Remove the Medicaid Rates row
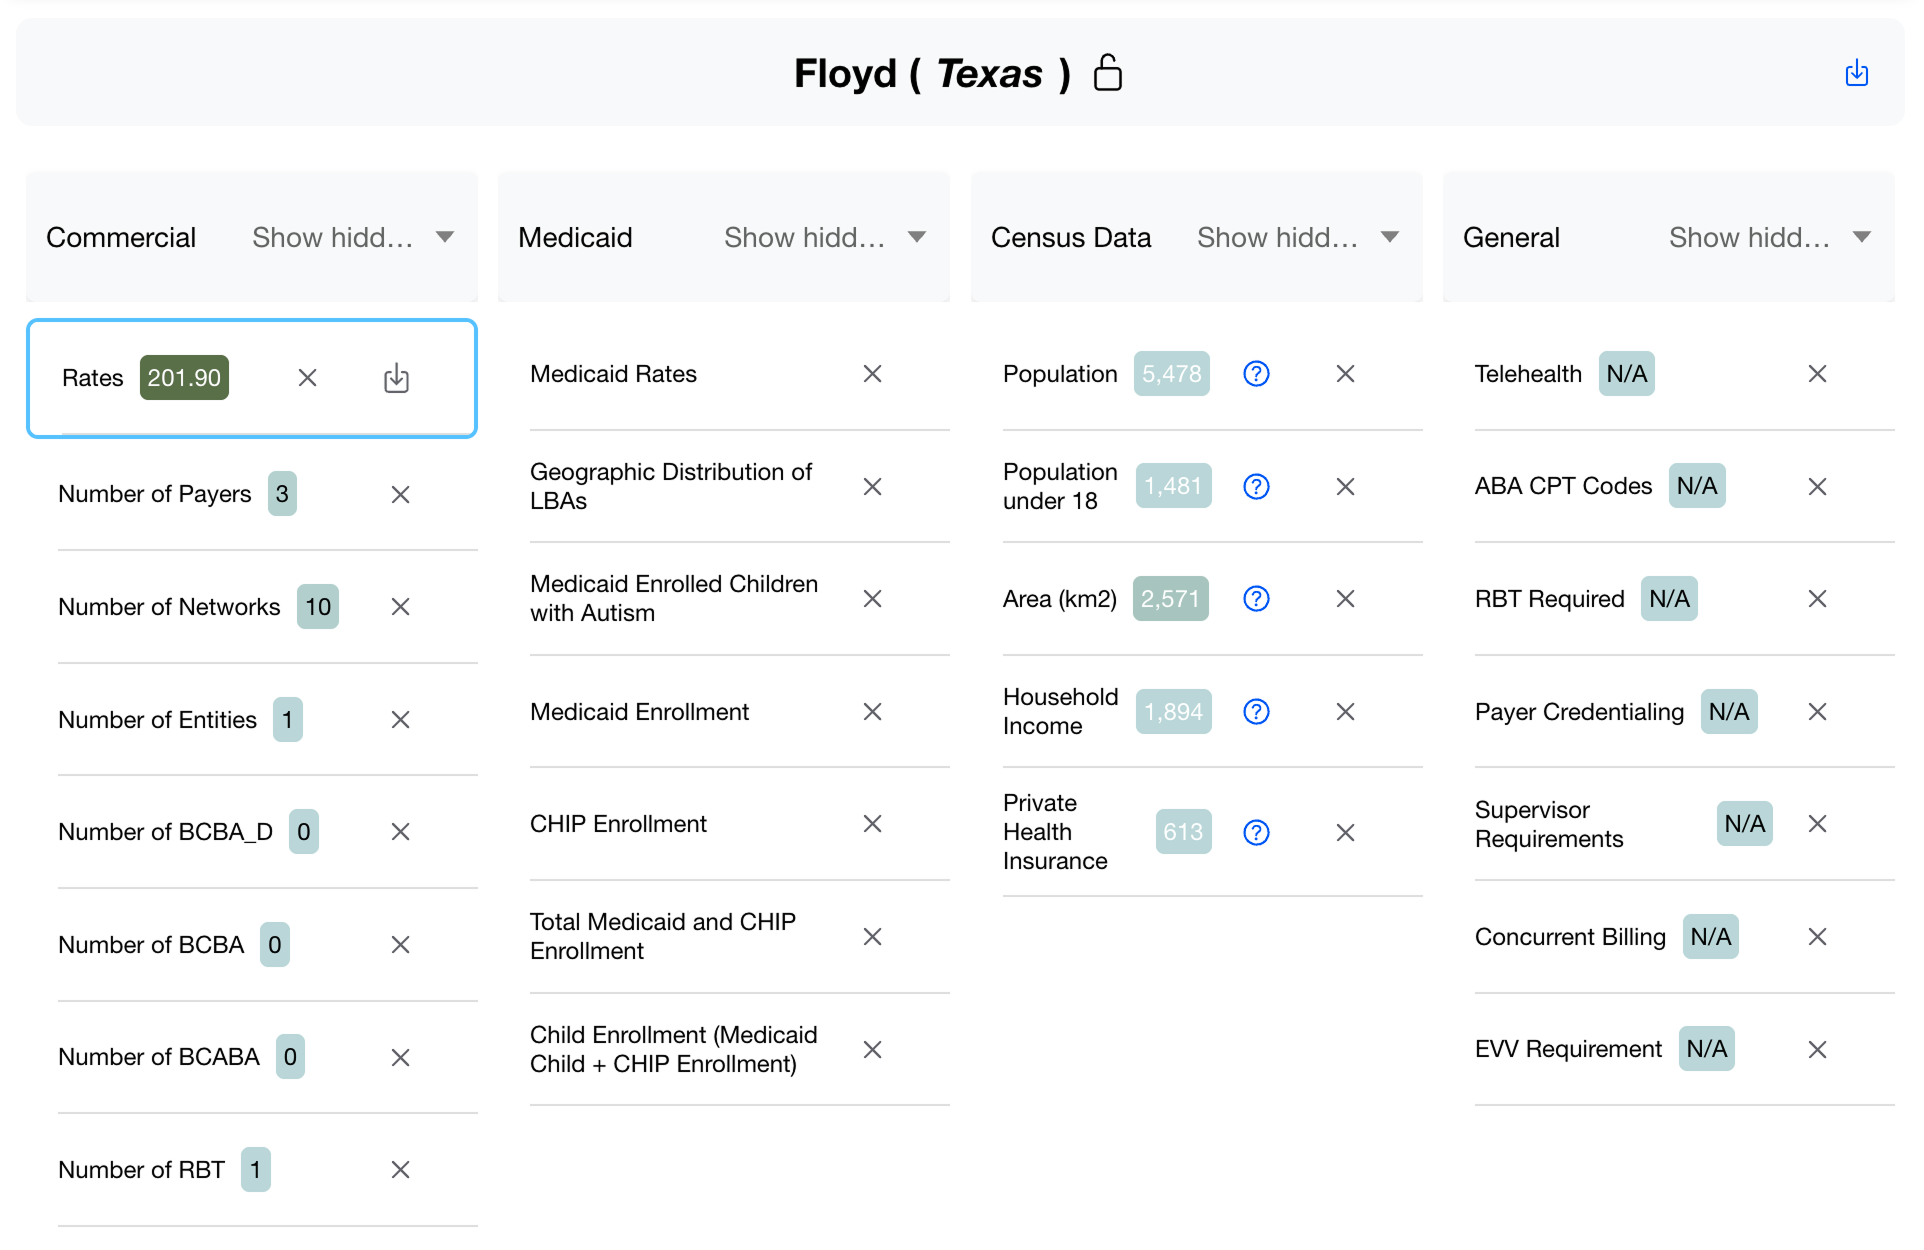 point(873,374)
